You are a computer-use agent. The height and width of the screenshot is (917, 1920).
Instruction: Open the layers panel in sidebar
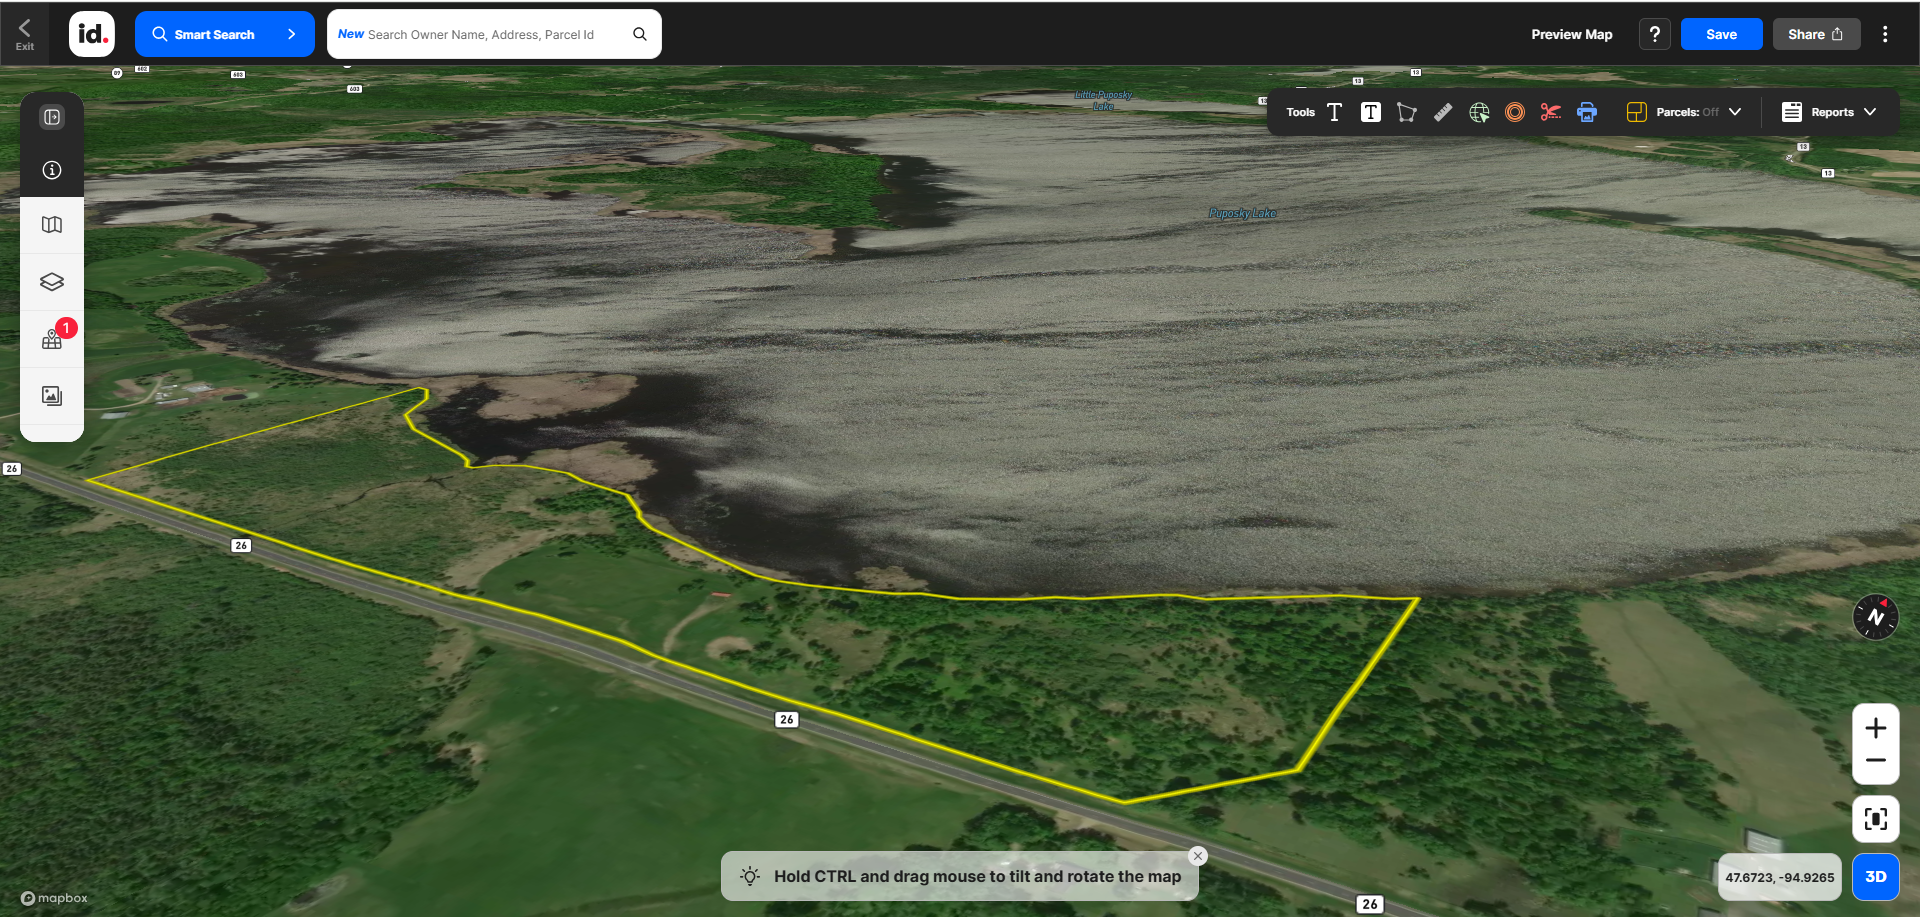click(x=52, y=282)
